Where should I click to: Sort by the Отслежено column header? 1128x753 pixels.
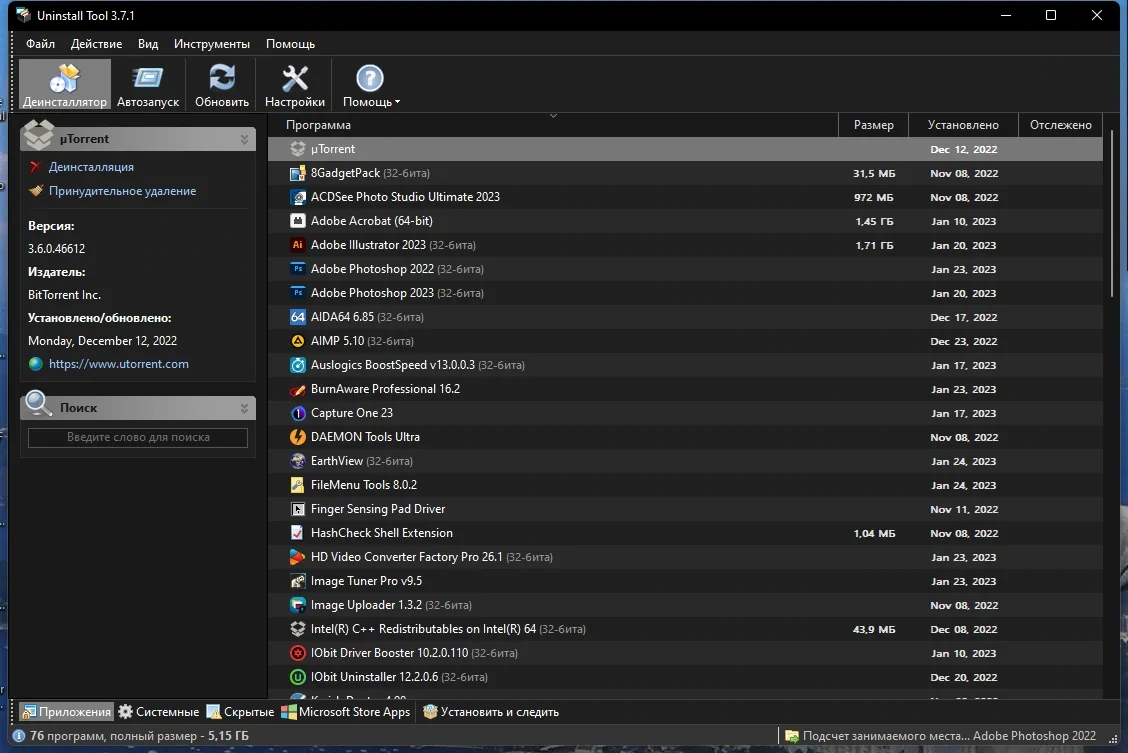click(x=1060, y=125)
